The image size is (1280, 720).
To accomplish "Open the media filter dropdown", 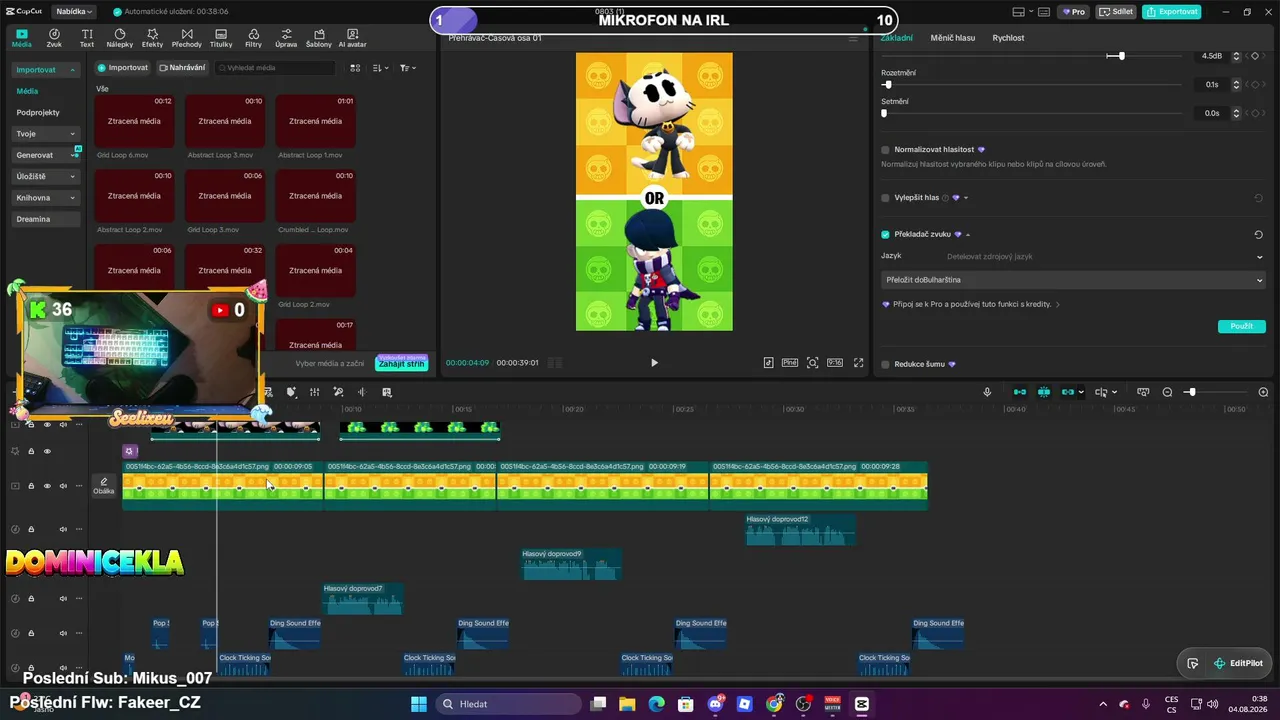I will pos(408,68).
